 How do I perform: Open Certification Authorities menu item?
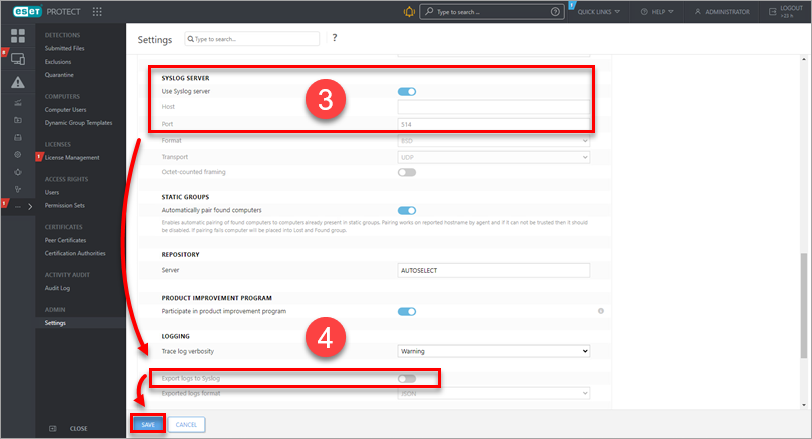point(75,253)
